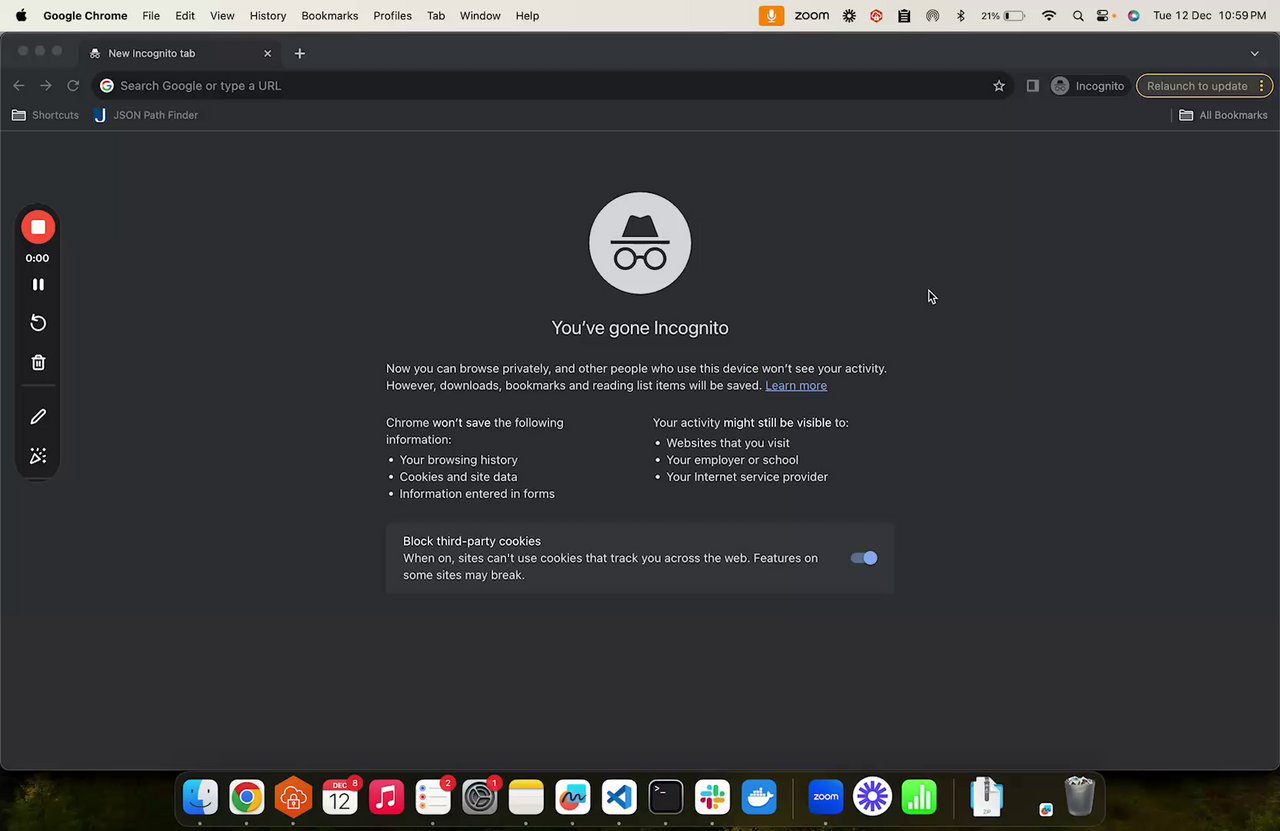Image resolution: width=1280 pixels, height=831 pixels.
Task: Open Chrome's three-dot menu
Action: pos(1263,86)
